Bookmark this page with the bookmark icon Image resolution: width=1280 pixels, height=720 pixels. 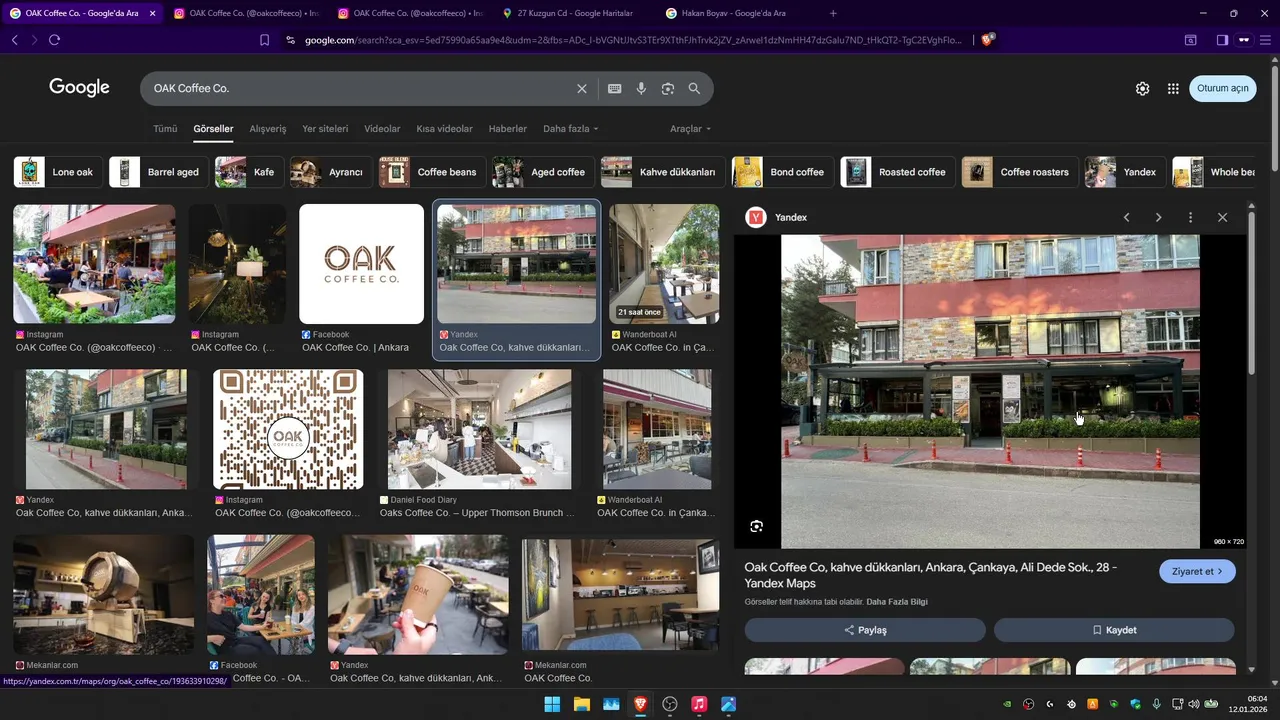pyautogui.click(x=264, y=40)
